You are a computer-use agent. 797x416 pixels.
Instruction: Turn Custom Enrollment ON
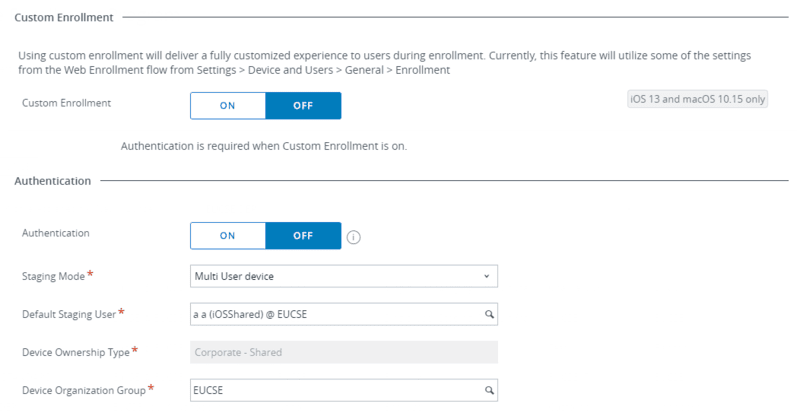pyautogui.click(x=228, y=106)
